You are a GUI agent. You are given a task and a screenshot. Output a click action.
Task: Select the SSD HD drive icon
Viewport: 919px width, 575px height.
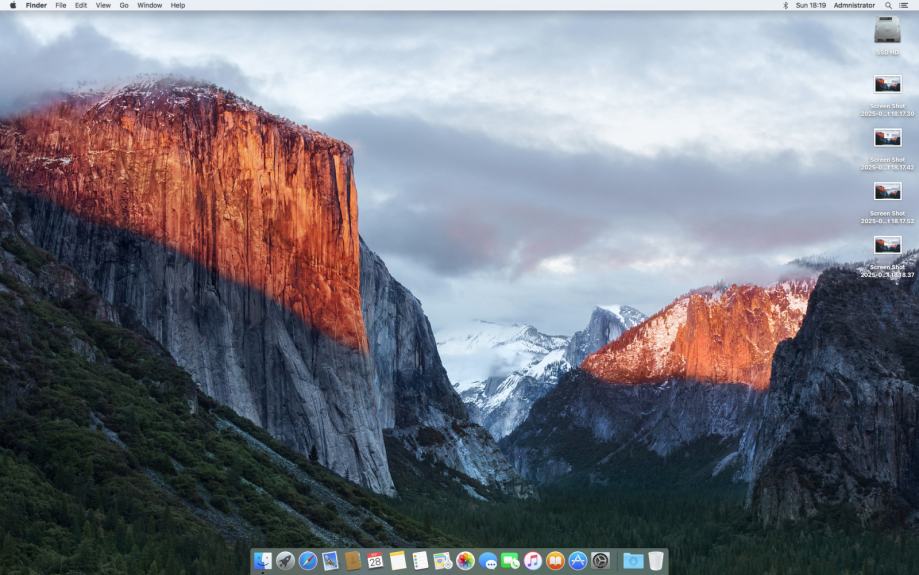tap(887, 31)
